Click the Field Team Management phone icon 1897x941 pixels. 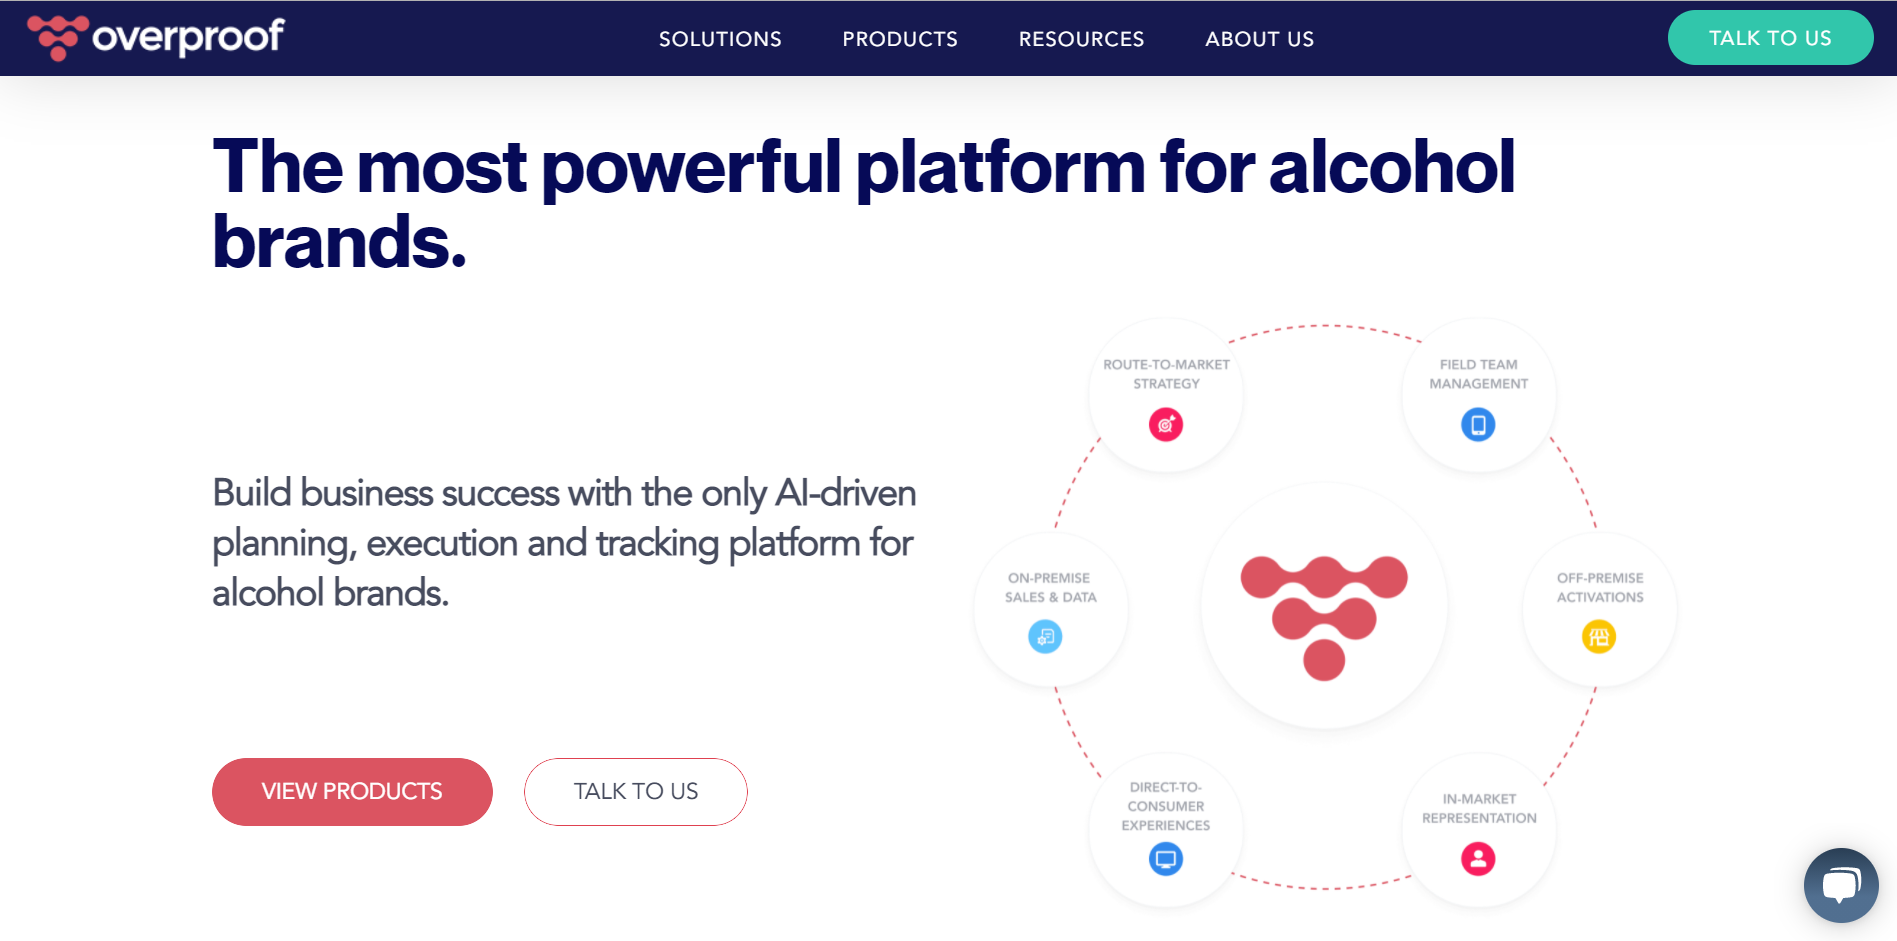[1478, 425]
